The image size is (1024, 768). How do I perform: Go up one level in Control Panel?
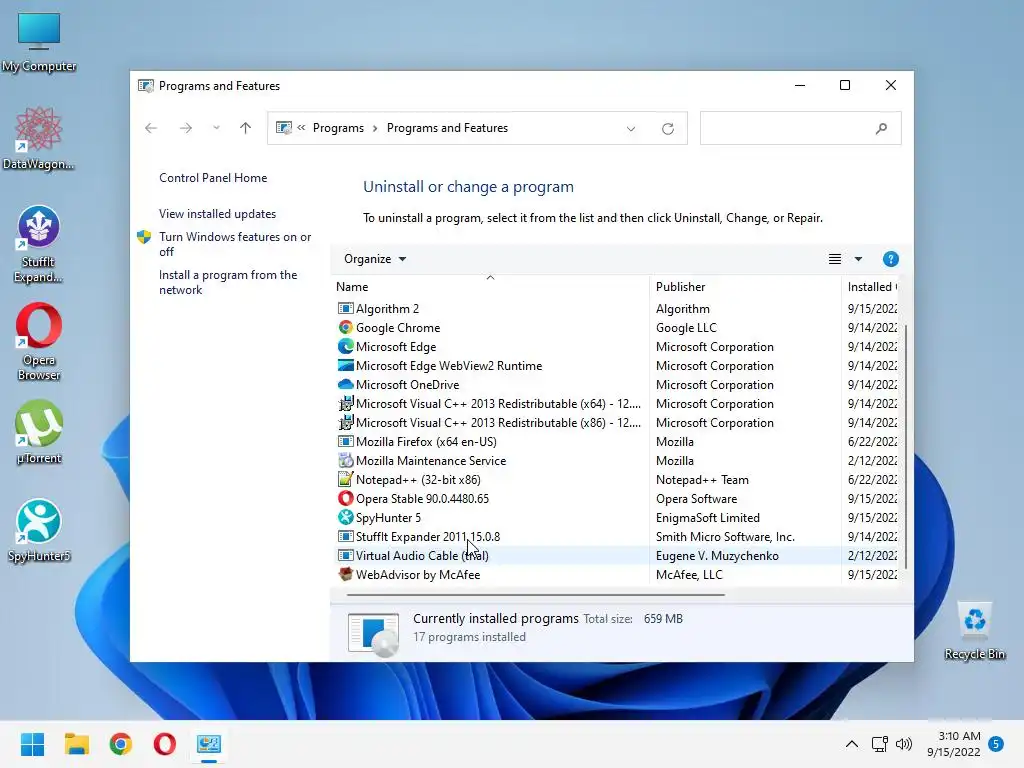[x=246, y=128]
